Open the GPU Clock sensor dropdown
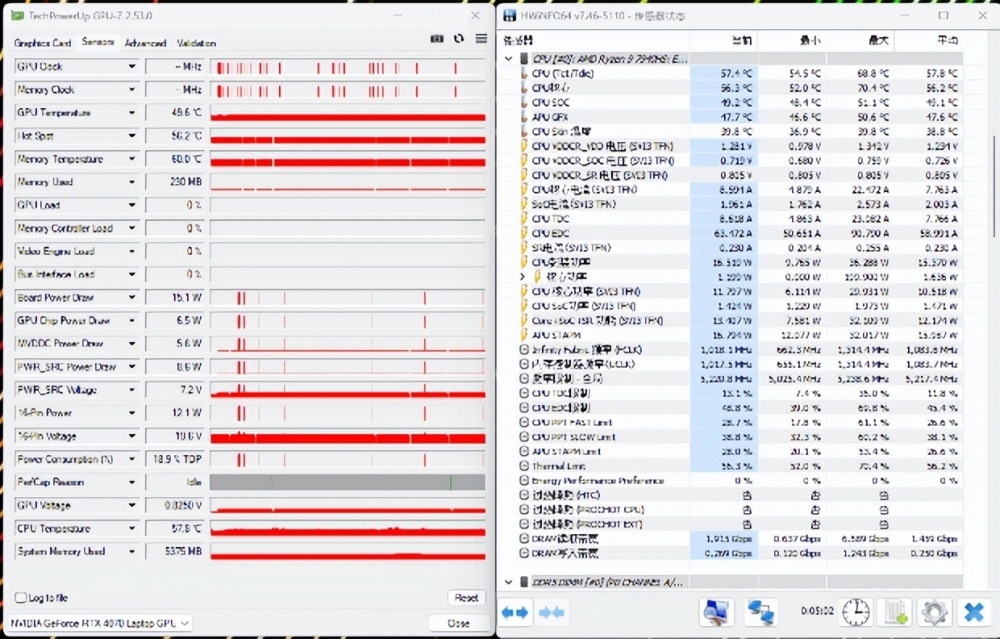This screenshot has width=1000, height=639. coord(131,66)
